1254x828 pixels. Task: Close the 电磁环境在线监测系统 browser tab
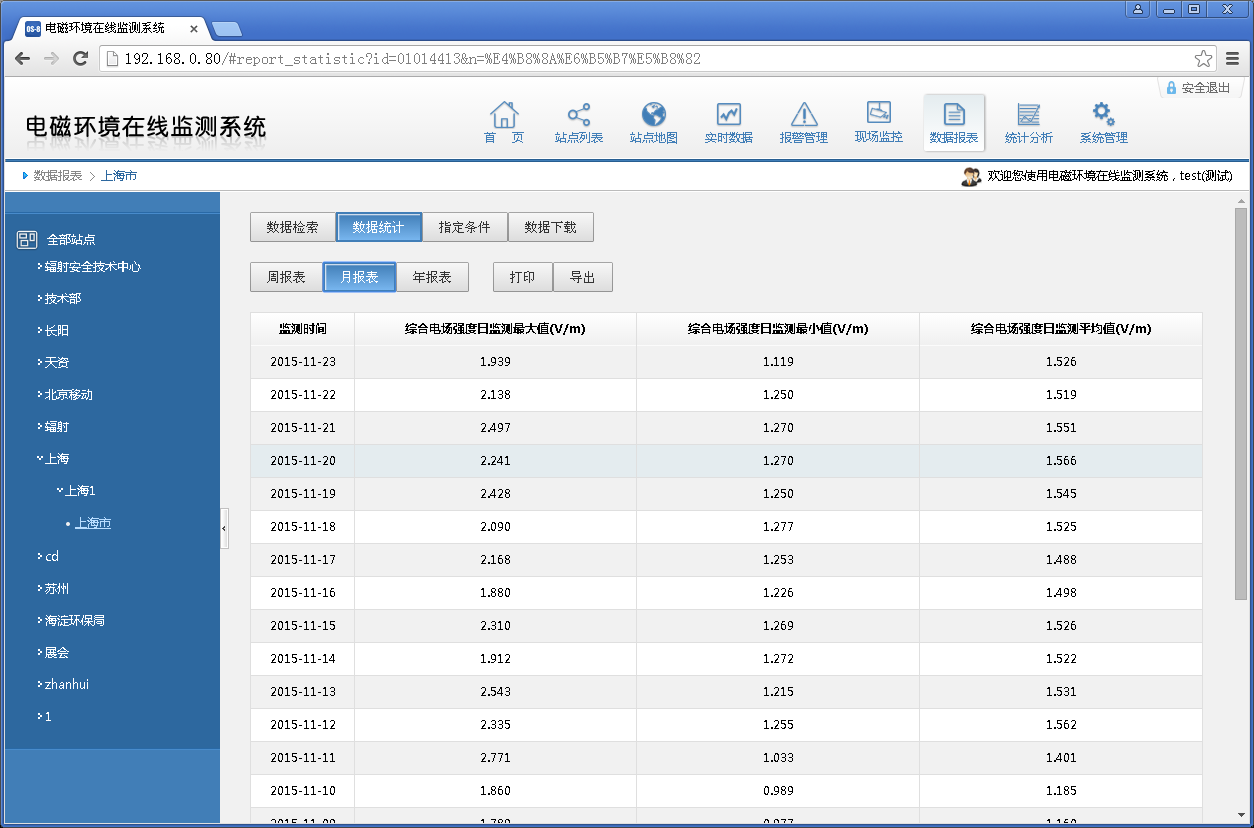pyautogui.click(x=194, y=29)
